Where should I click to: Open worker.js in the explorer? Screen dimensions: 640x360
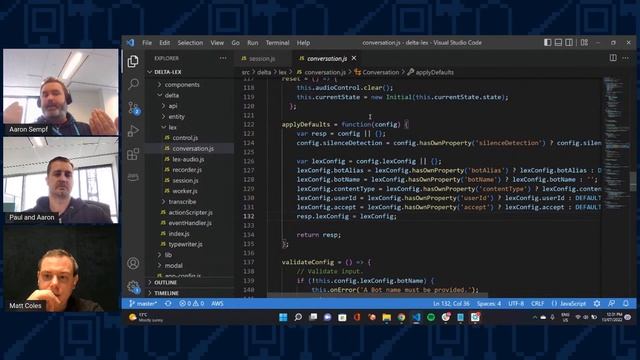coord(184,191)
